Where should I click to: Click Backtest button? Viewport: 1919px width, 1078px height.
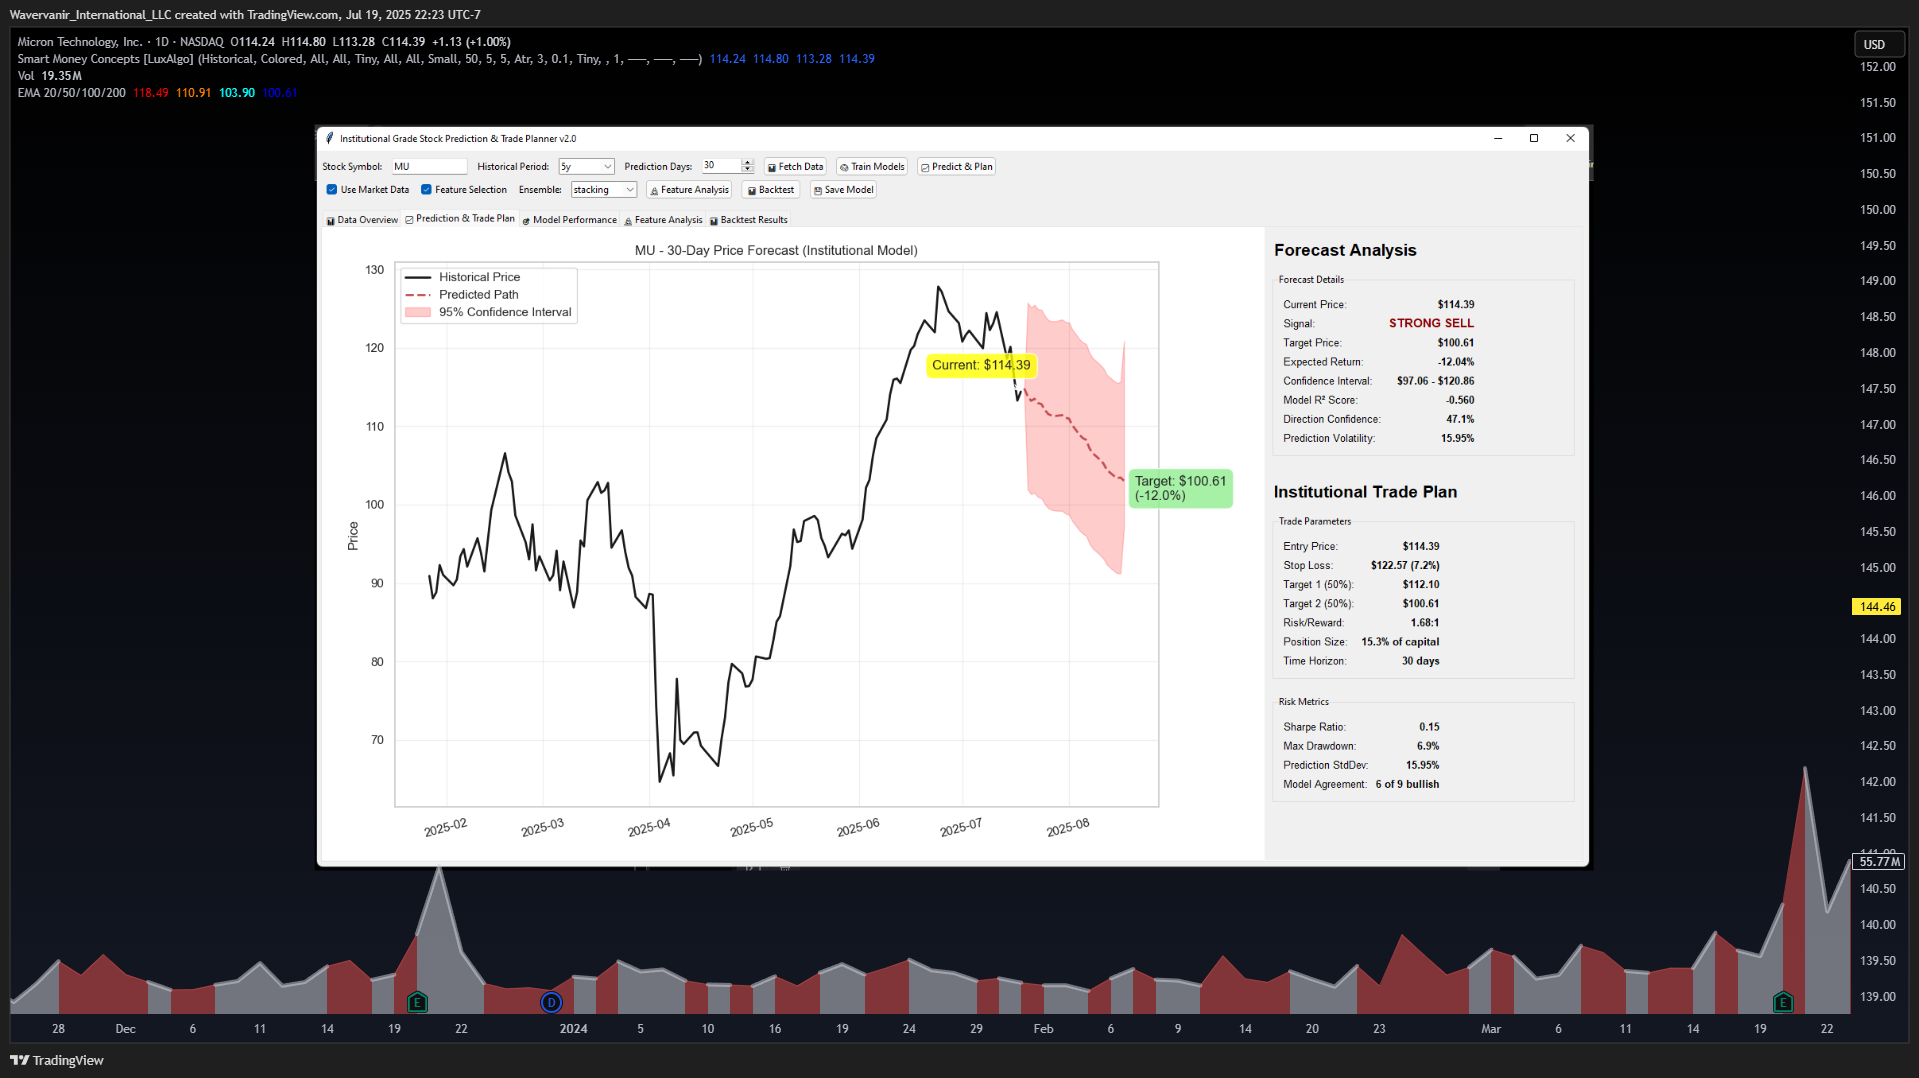pos(771,189)
